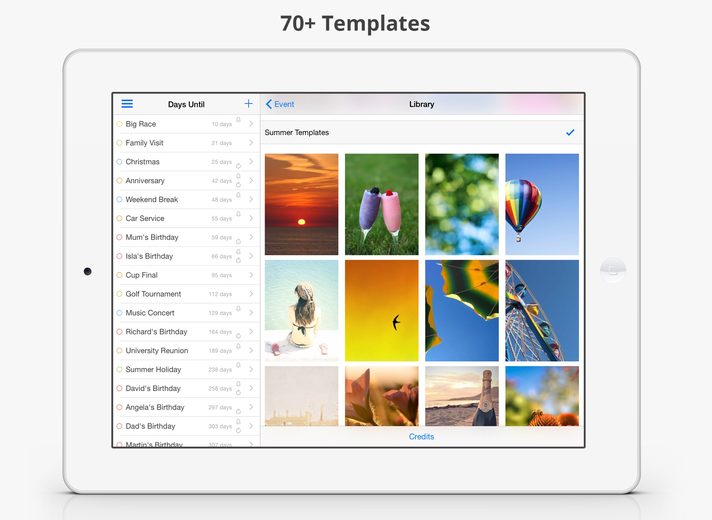Image resolution: width=712 pixels, height=520 pixels.
Task: Open the hamburger menu in Days Until
Action: (127, 104)
